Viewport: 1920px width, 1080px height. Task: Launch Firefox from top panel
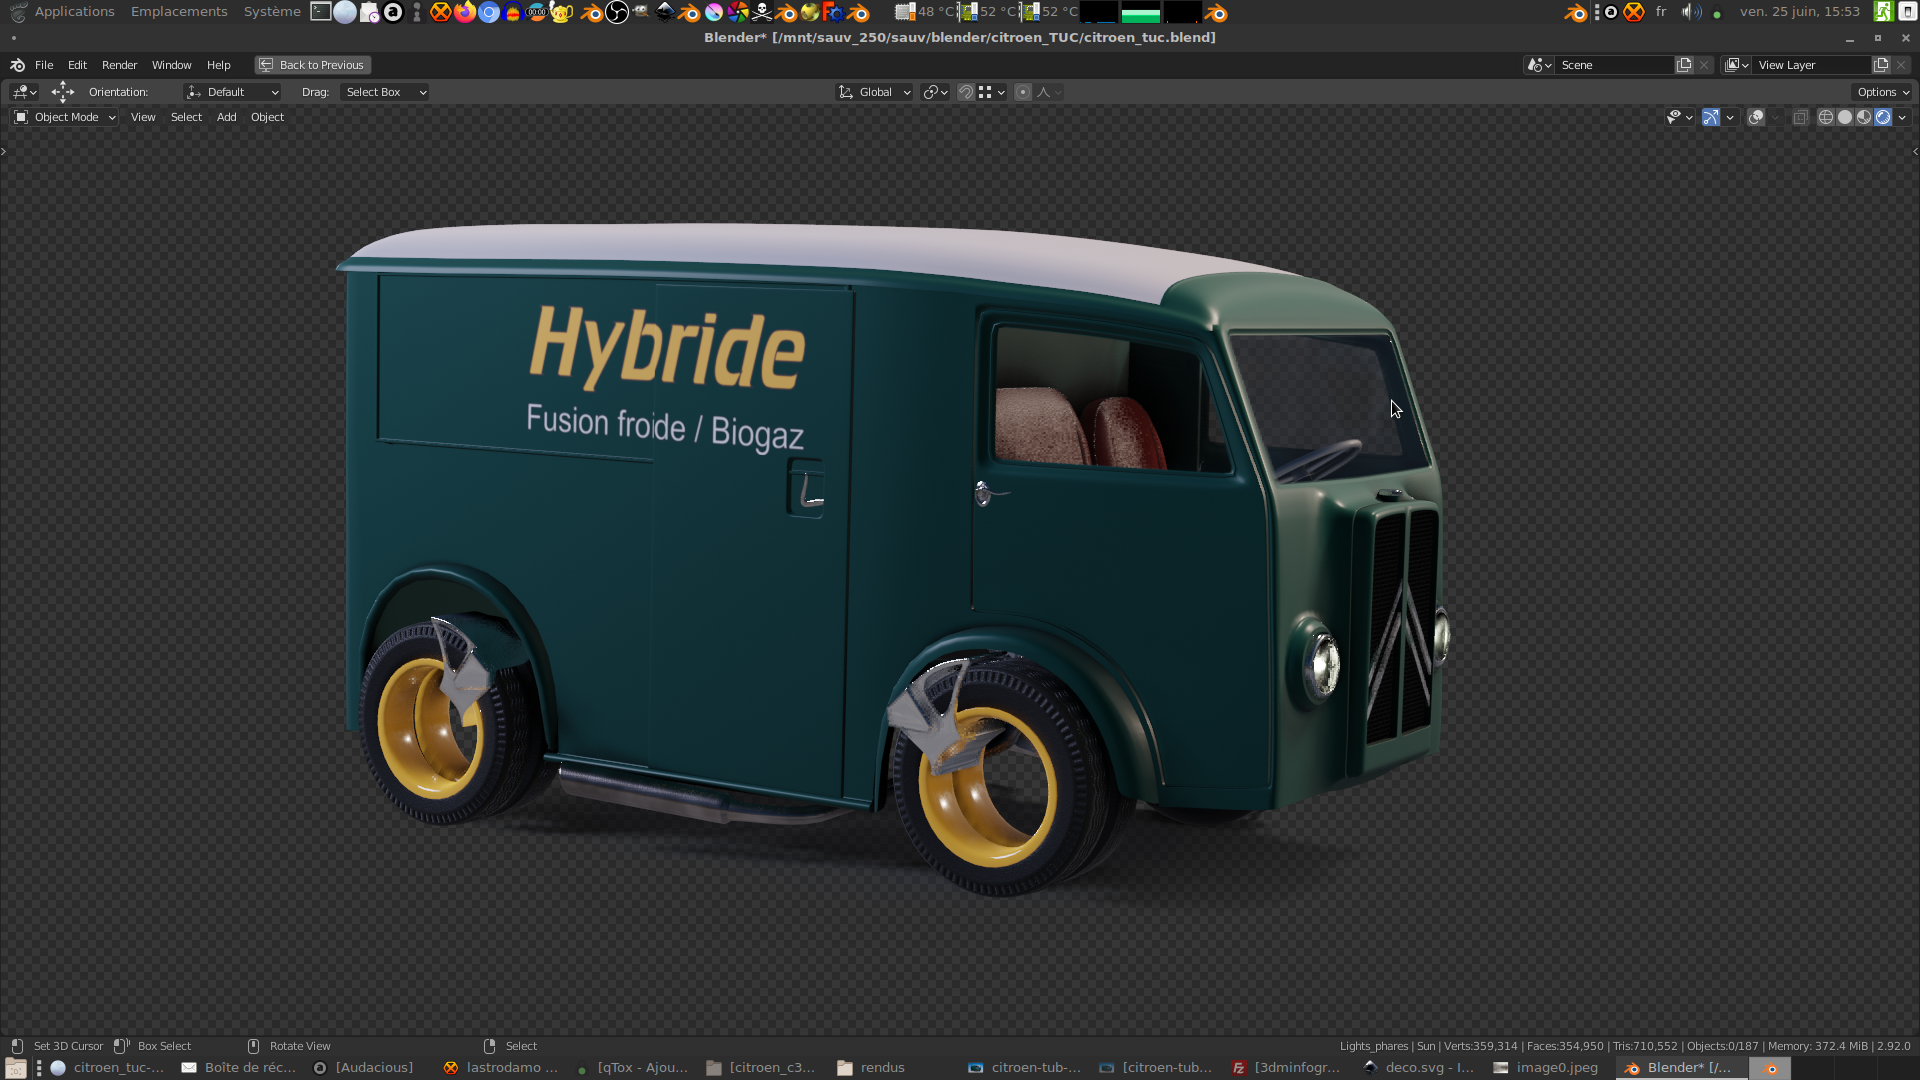pyautogui.click(x=465, y=12)
